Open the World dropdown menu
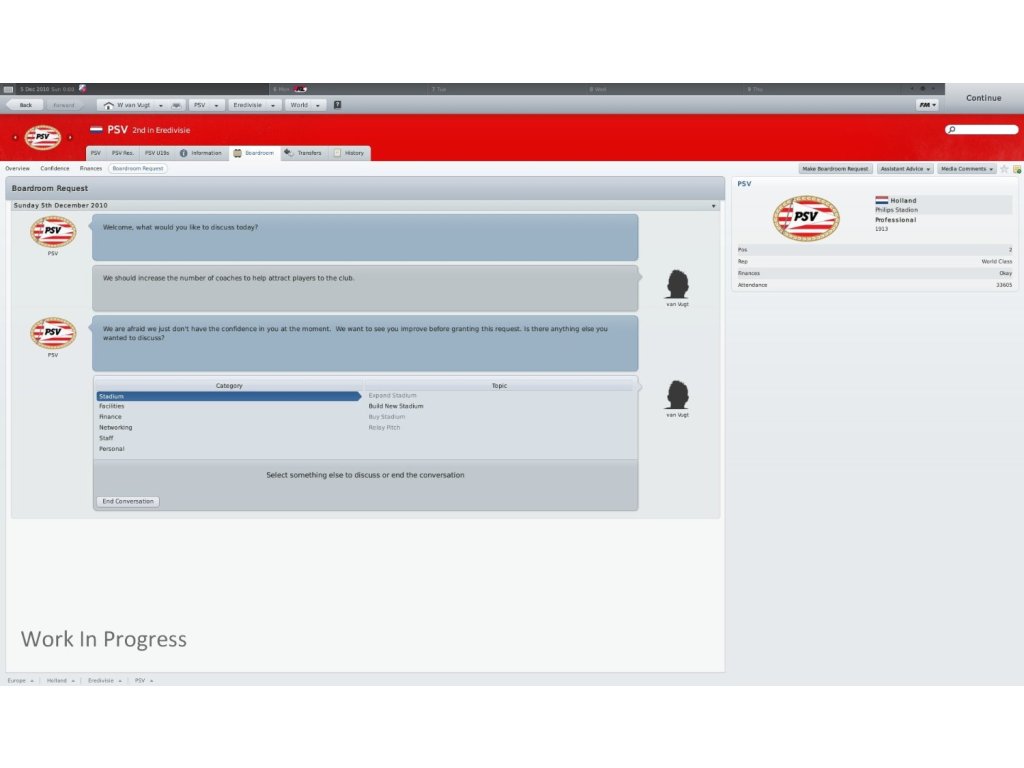 305,105
